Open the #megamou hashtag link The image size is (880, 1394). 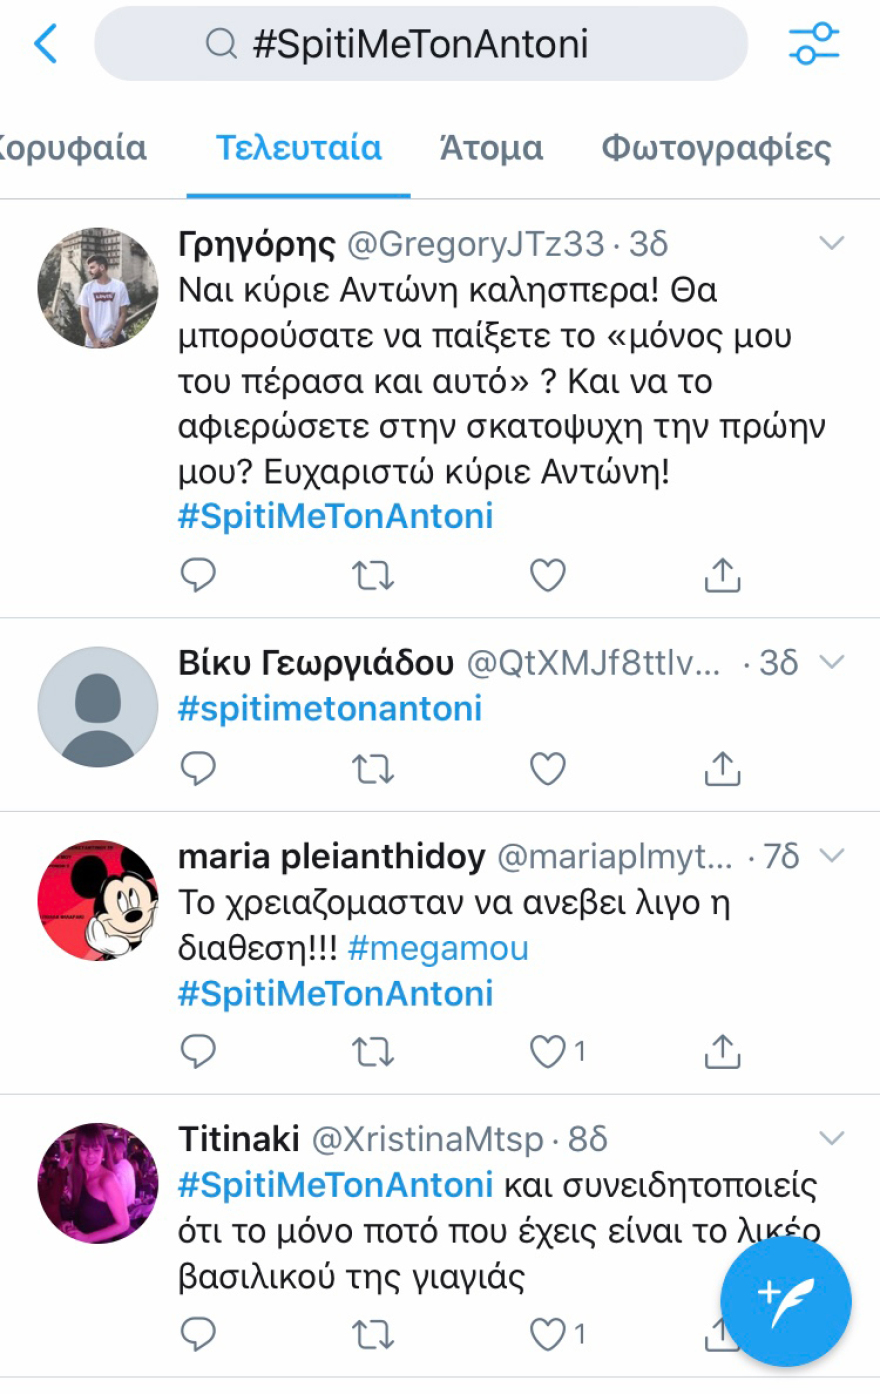point(440,948)
